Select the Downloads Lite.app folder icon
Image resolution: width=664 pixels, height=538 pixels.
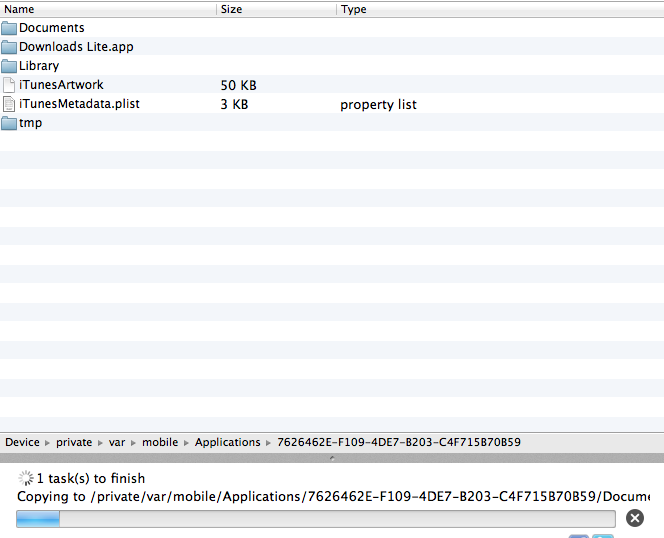click(9, 47)
